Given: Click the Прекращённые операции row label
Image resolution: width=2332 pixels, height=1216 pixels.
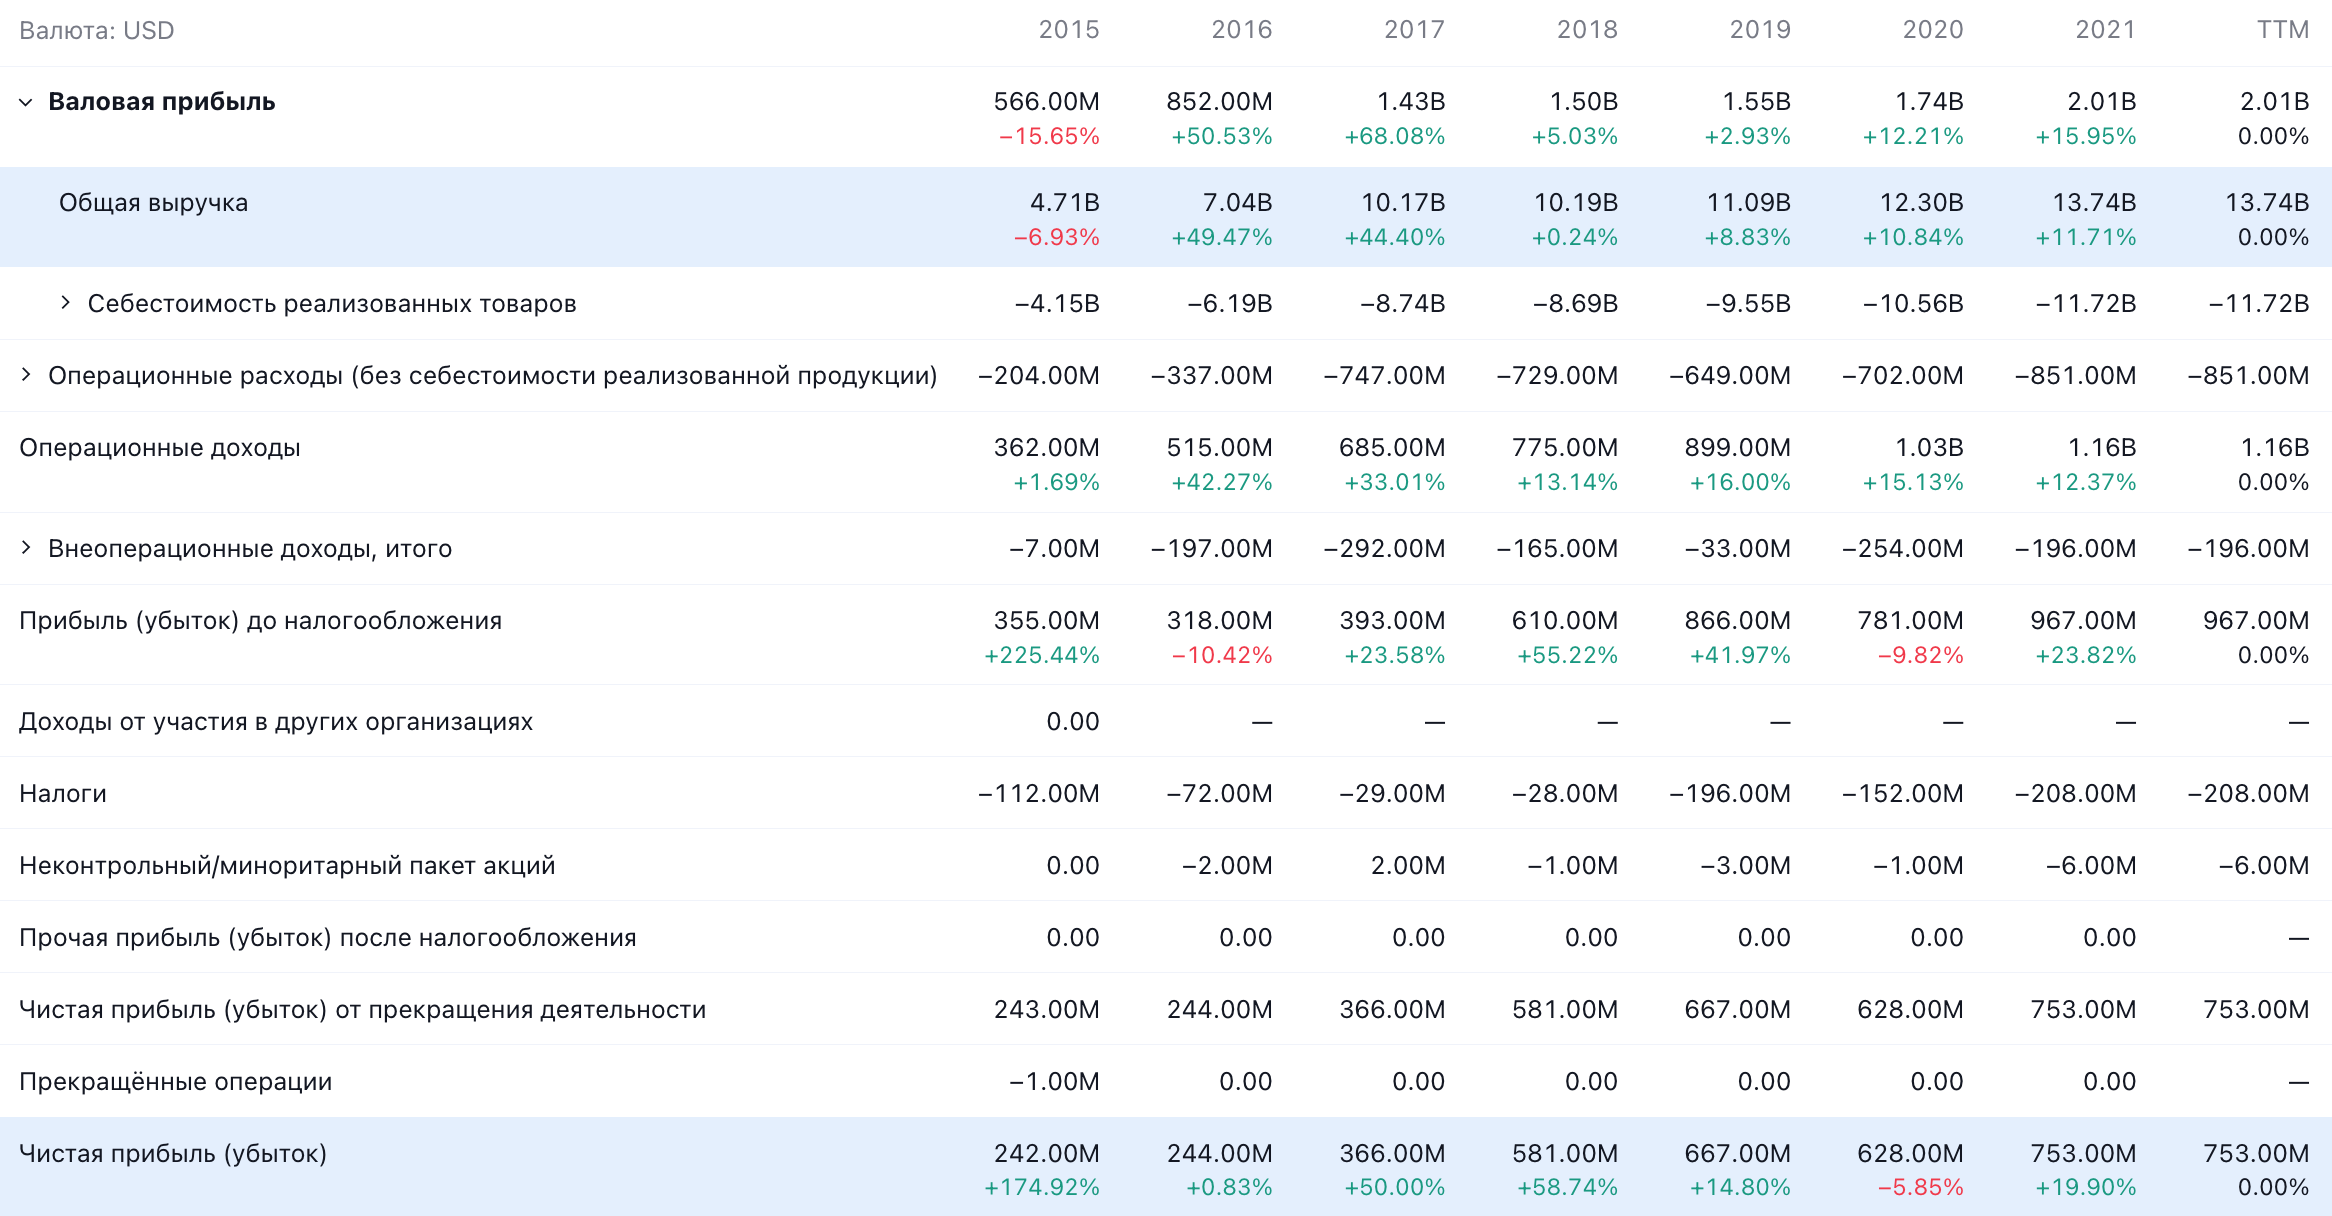Looking at the screenshot, I should coord(176,1082).
